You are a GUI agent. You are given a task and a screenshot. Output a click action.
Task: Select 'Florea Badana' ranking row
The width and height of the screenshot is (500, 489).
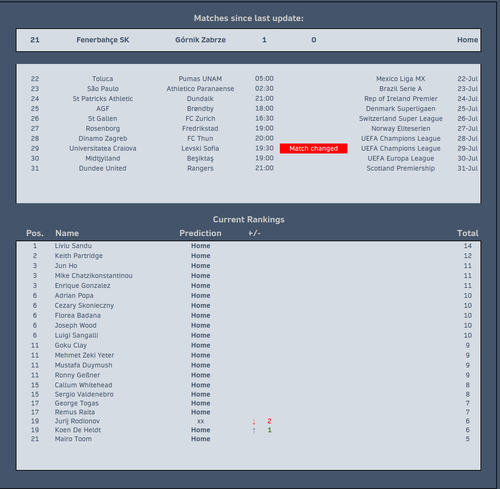[x=248, y=315]
